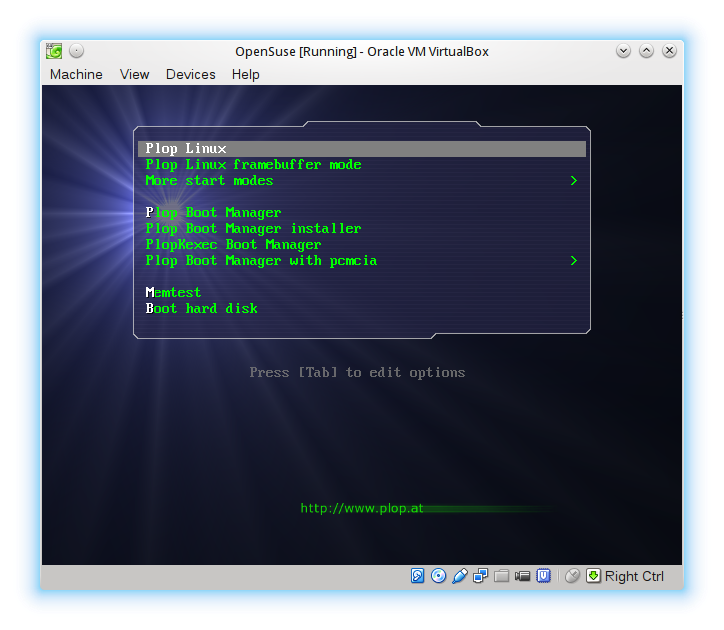Click the mouse integration status icon

(x=572, y=575)
